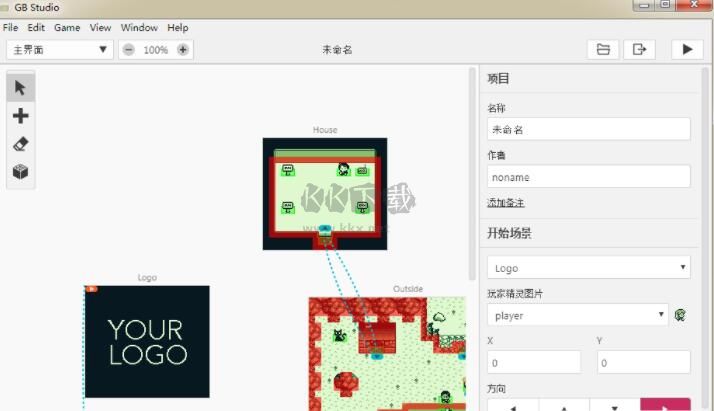714x411 pixels.
Task: Click the 名称 project name field
Action: click(588, 129)
